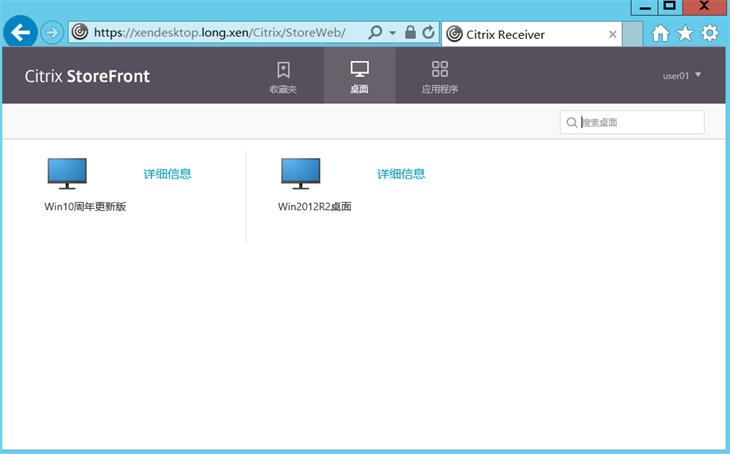The width and height of the screenshot is (730, 454).
Task: Click the search magnifier in address bar
Action: pyautogui.click(x=375, y=32)
